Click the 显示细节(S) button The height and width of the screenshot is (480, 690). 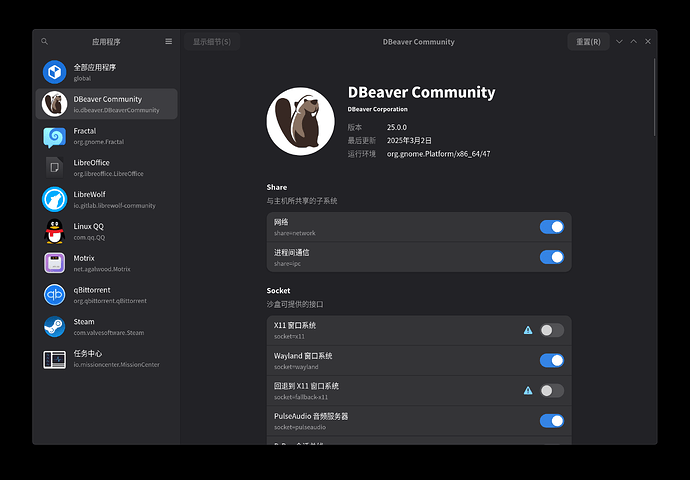[x=212, y=41]
